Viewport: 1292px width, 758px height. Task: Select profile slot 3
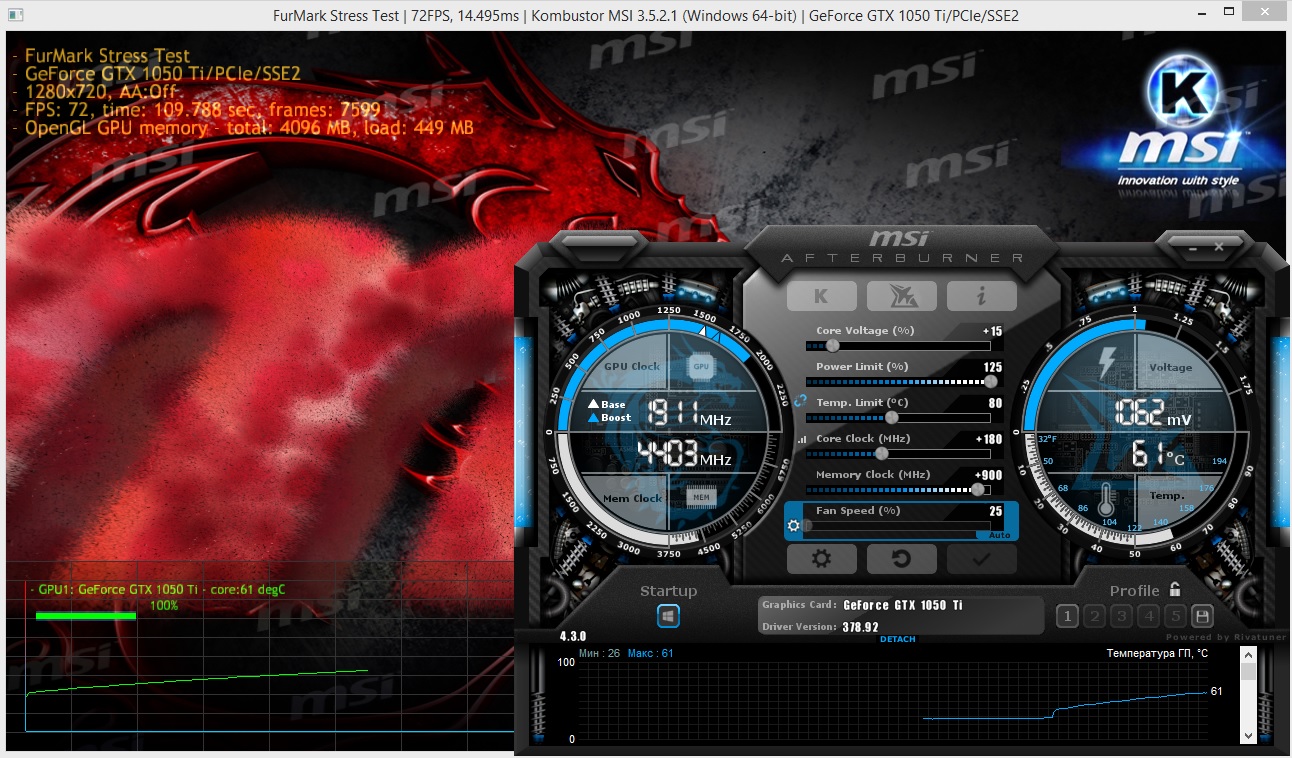[1122, 617]
